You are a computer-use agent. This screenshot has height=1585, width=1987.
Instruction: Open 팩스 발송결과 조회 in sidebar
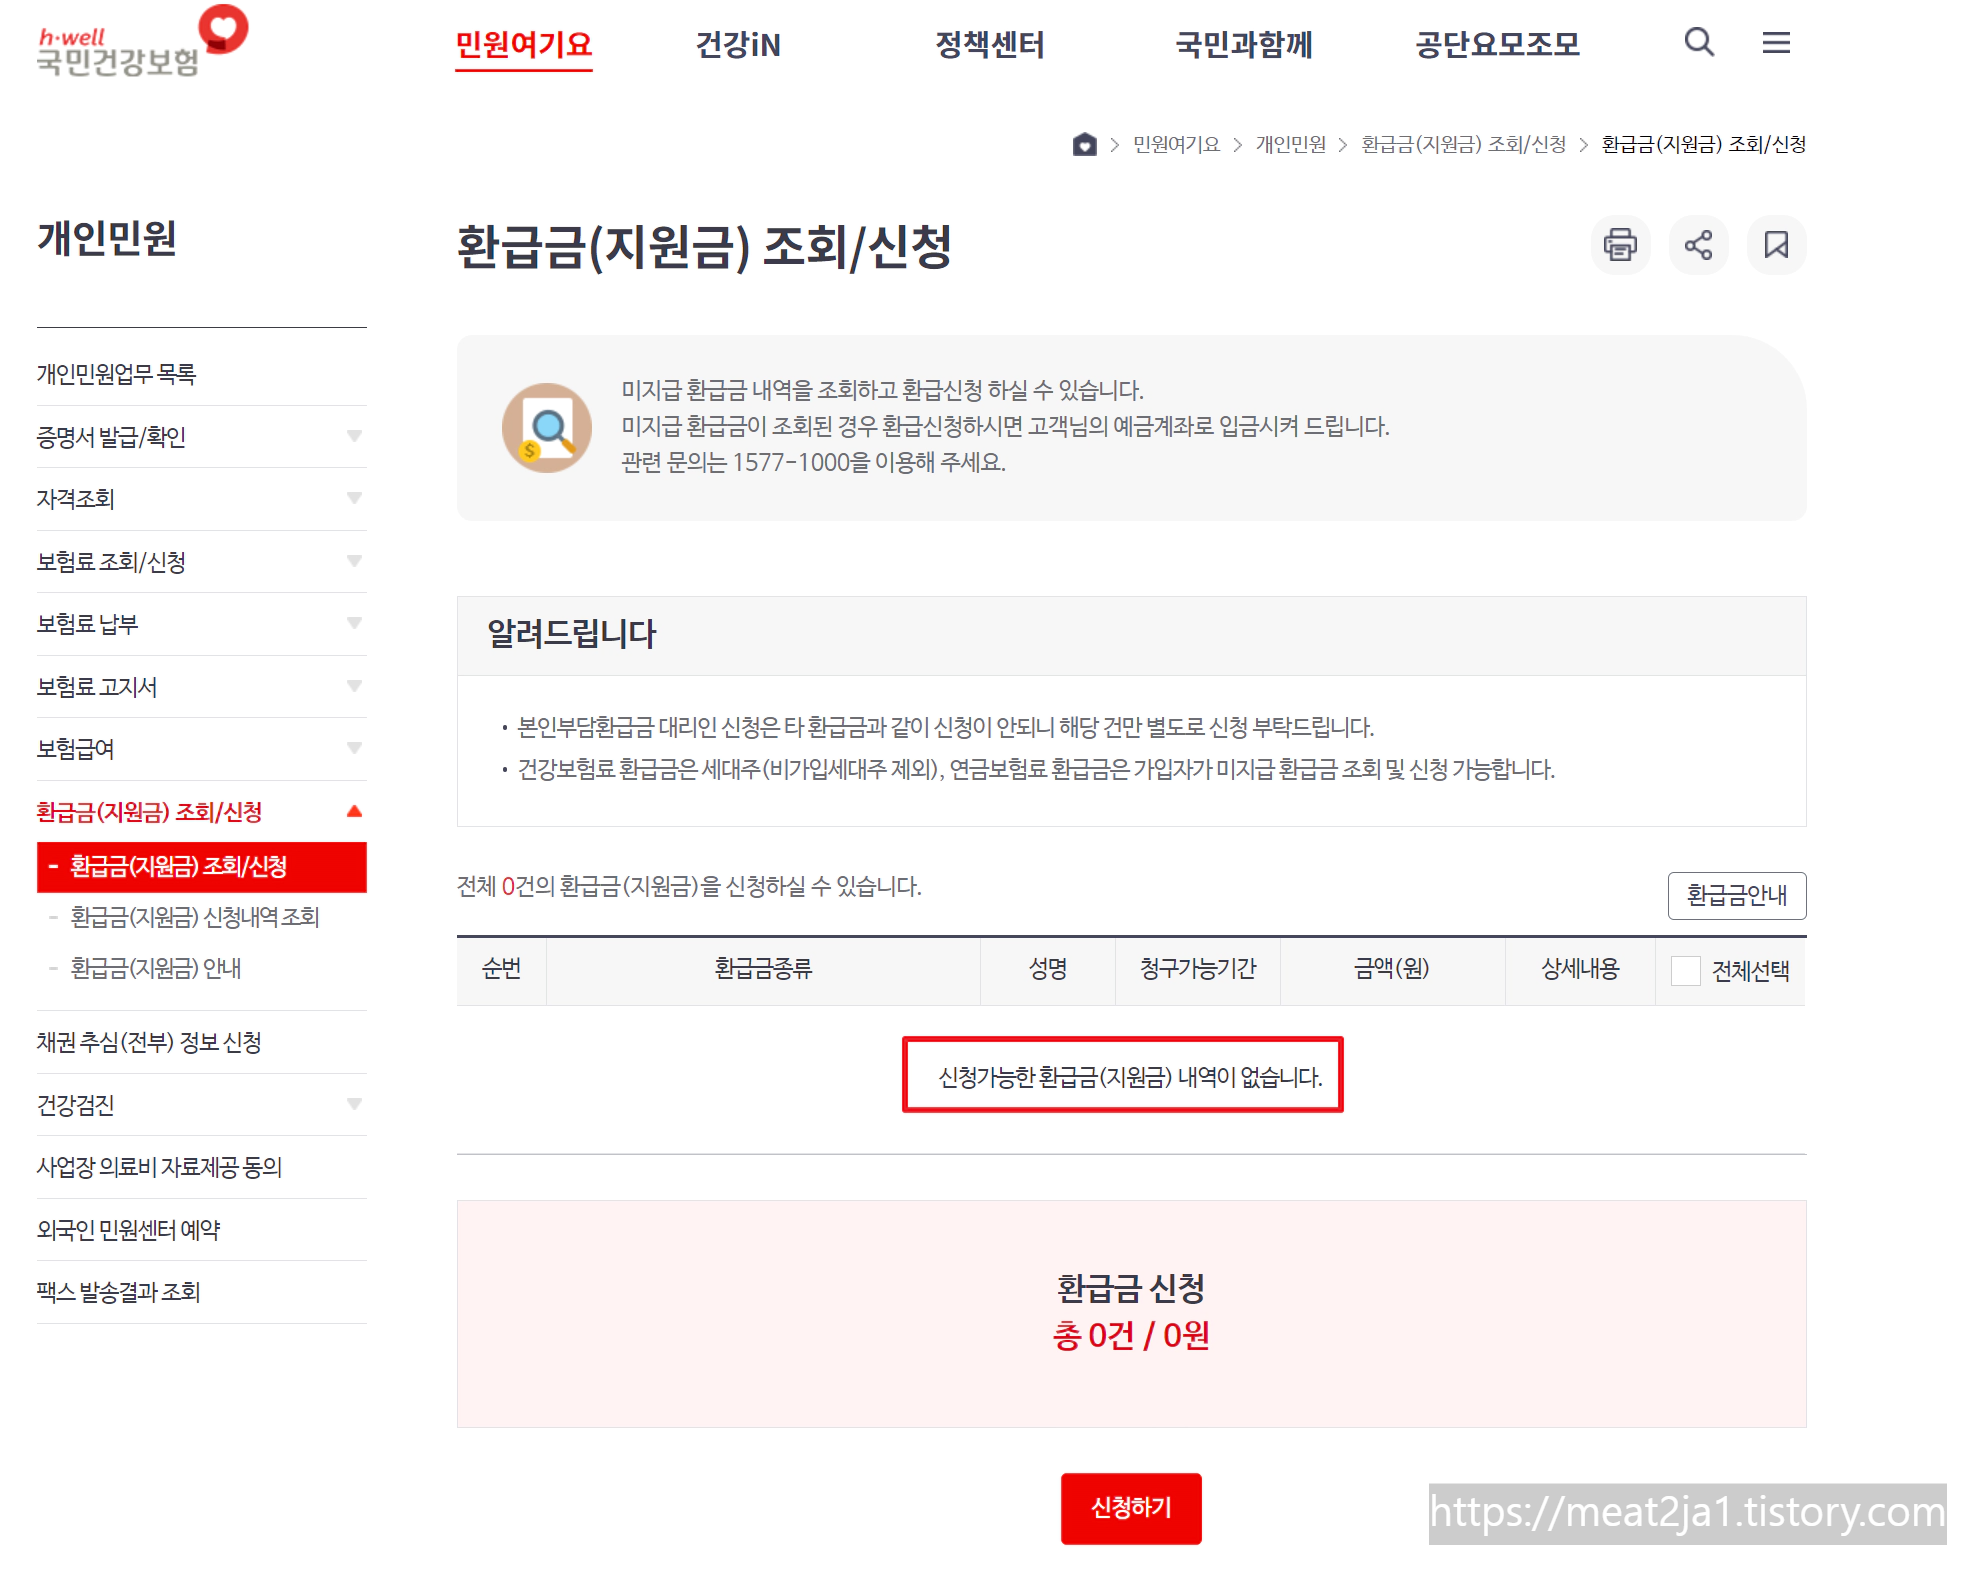point(119,1292)
